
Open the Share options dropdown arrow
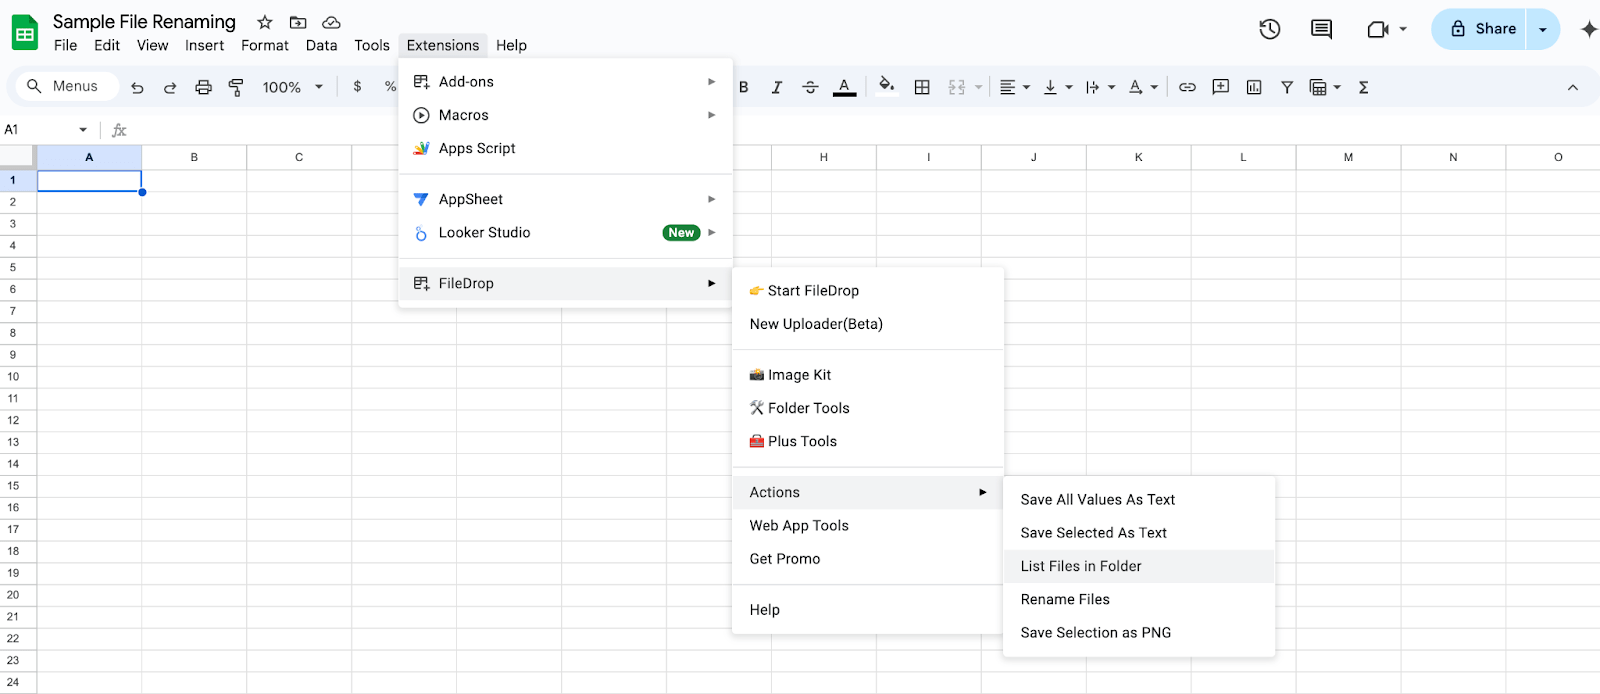[1543, 29]
